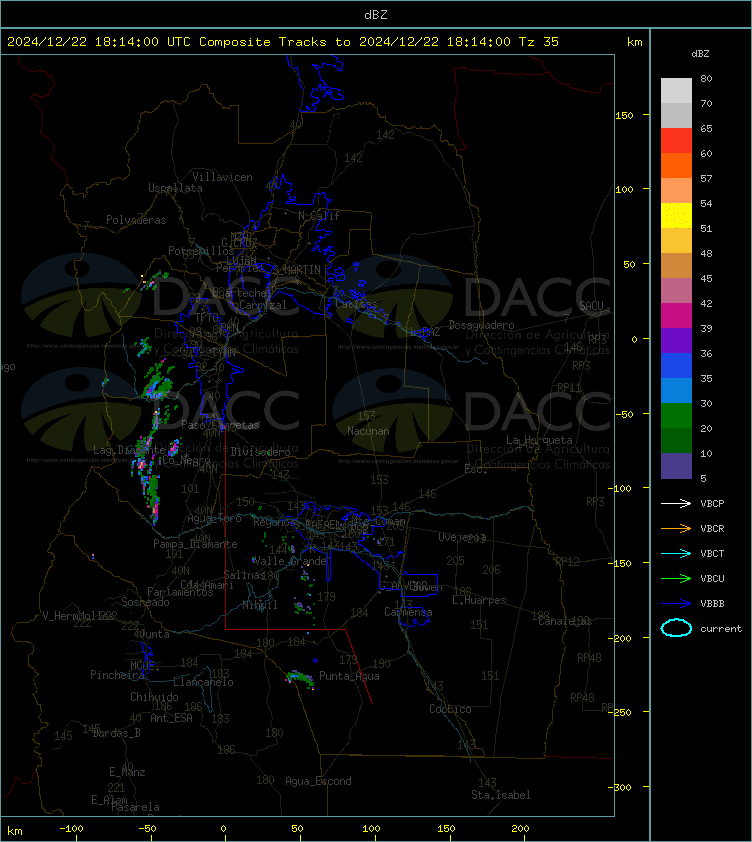
Task: Click the Punta_Agua place label
Action: tap(349, 676)
